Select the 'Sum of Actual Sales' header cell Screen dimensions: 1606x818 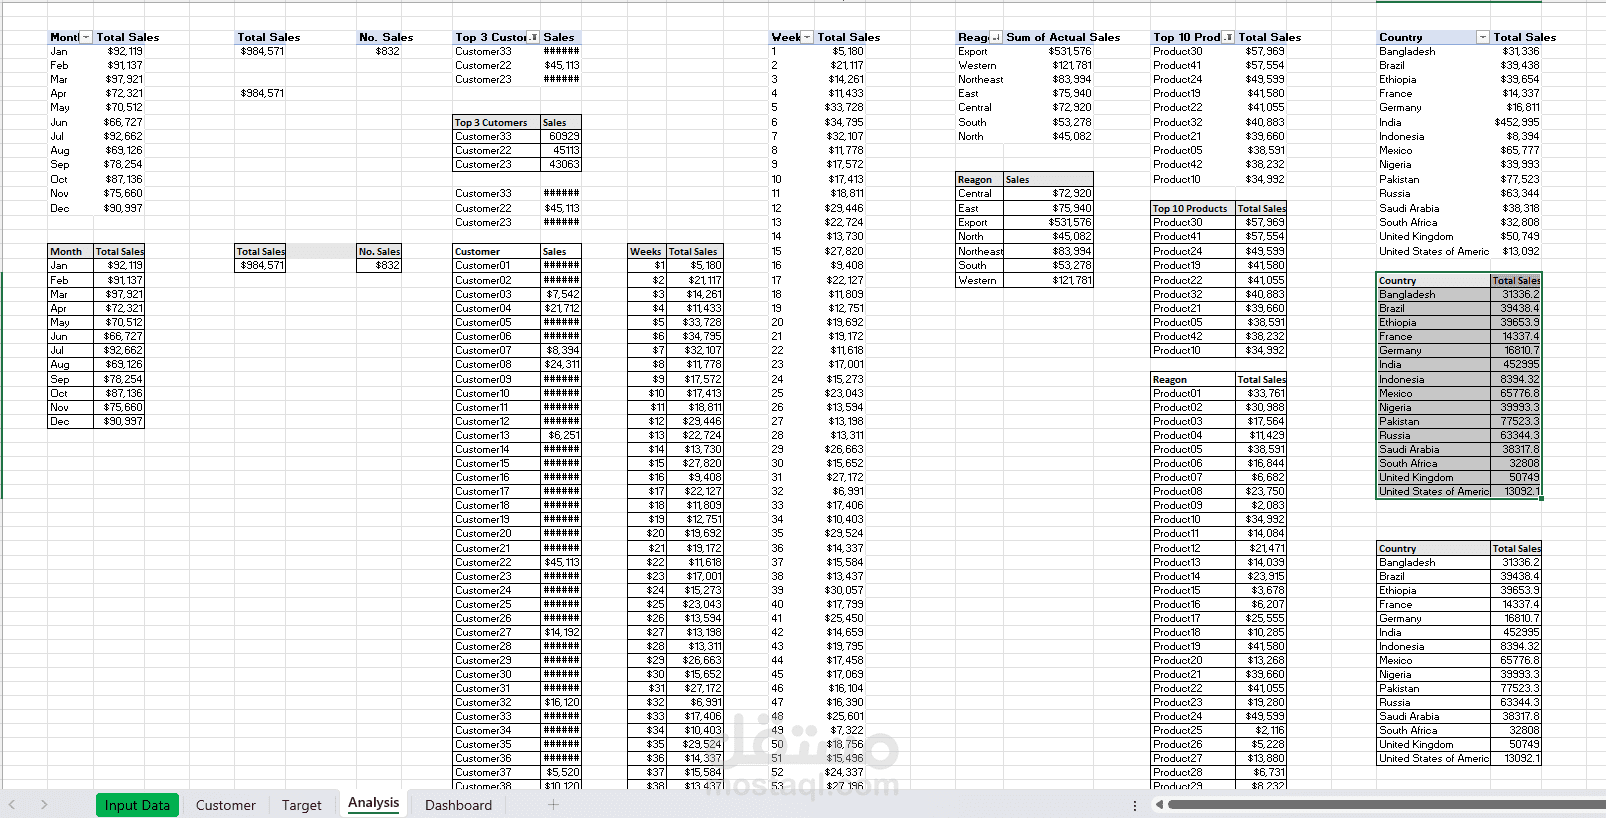tap(1063, 37)
